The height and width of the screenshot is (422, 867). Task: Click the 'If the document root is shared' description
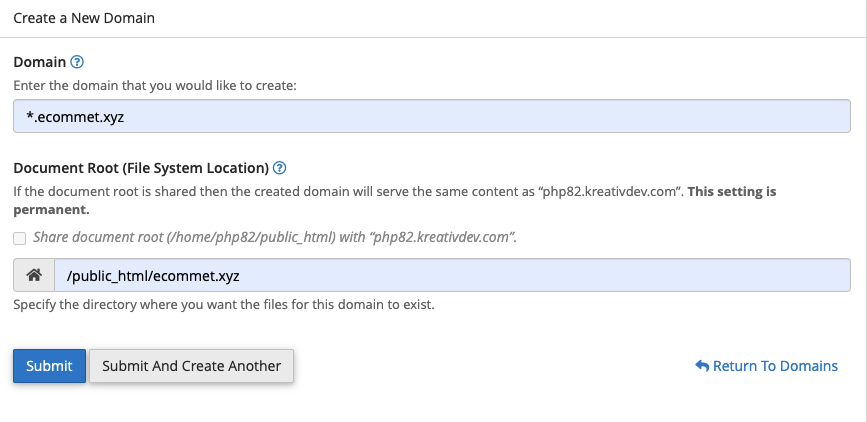click(200, 191)
